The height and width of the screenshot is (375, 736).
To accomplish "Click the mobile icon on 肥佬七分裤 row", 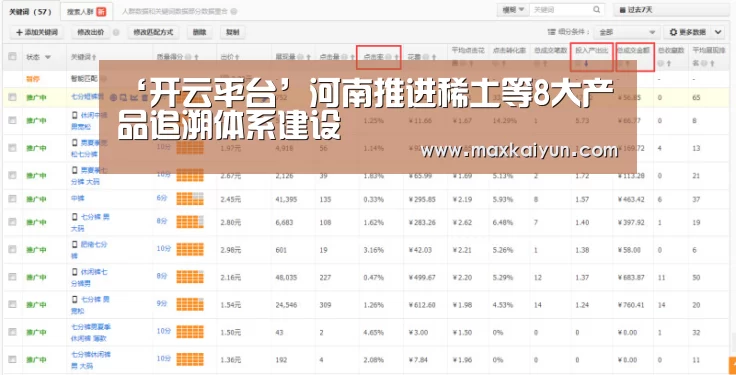I will click(74, 245).
